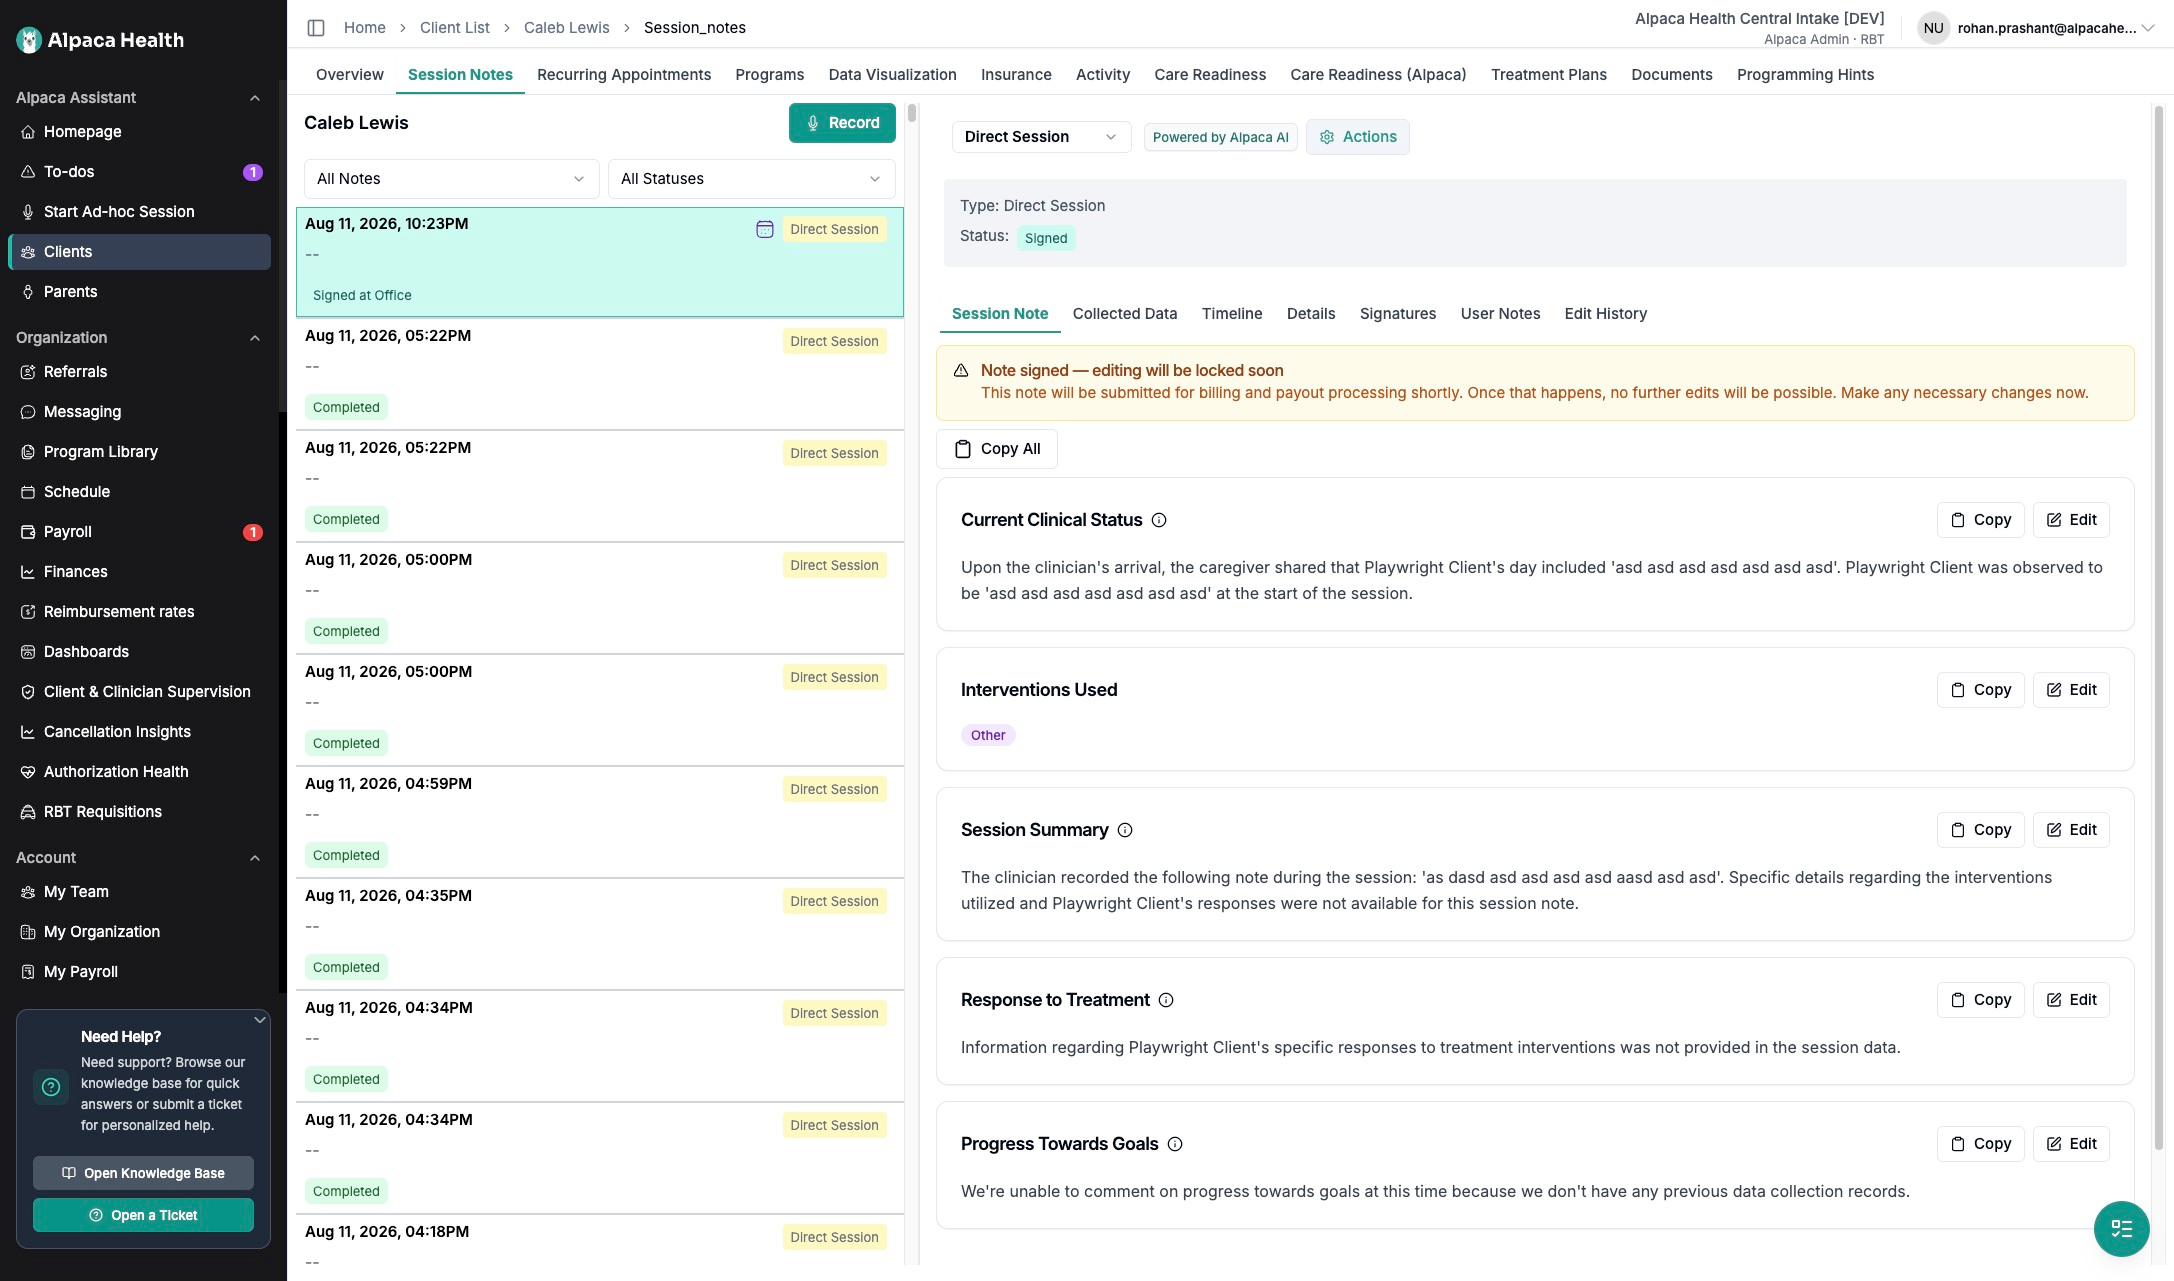
Task: Click info icon beside Current Clinical Status
Action: (x=1159, y=520)
